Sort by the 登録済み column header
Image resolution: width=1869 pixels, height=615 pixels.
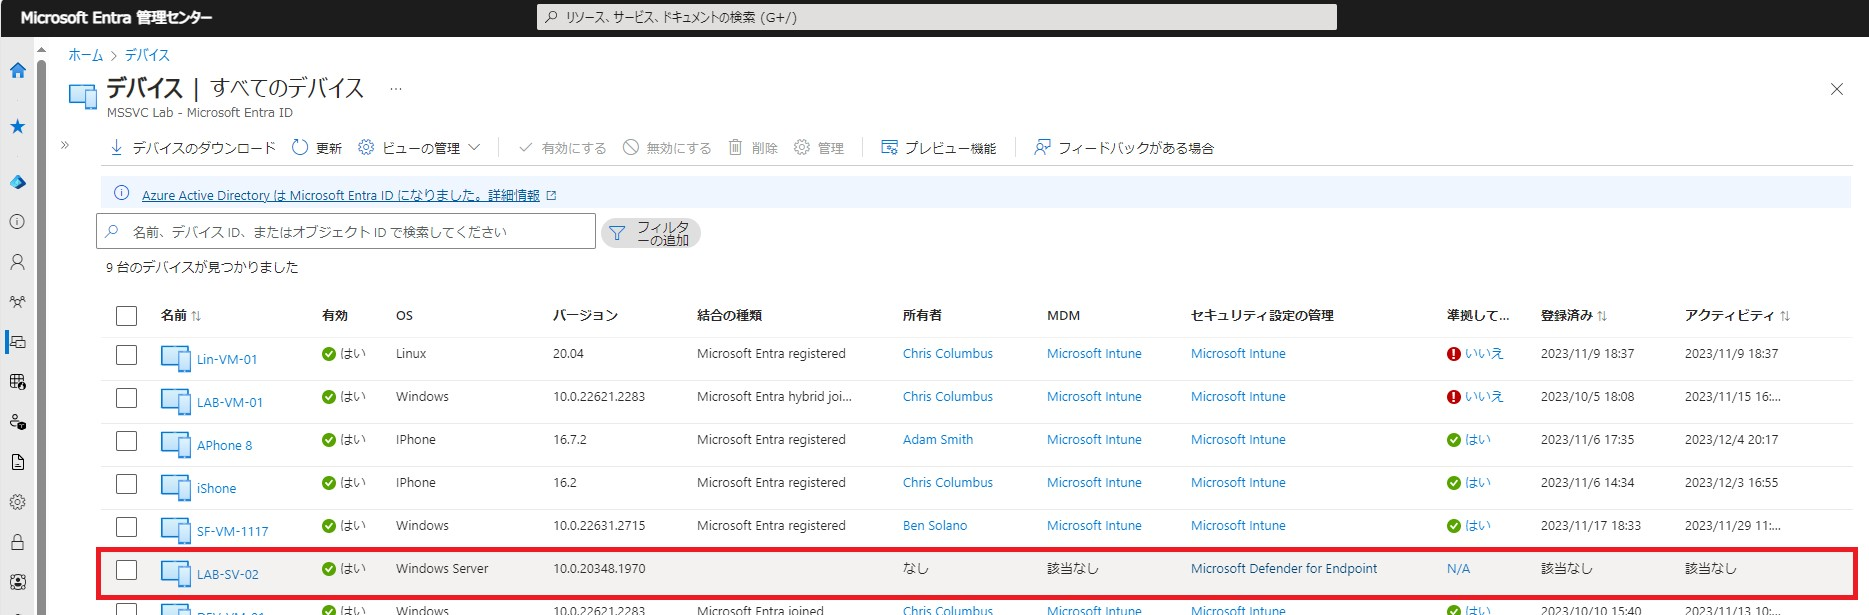coord(1573,315)
